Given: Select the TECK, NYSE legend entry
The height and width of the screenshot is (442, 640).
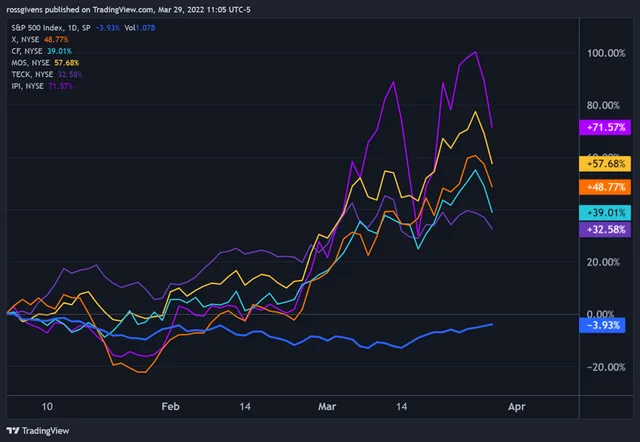Looking at the screenshot, I should click(x=47, y=74).
